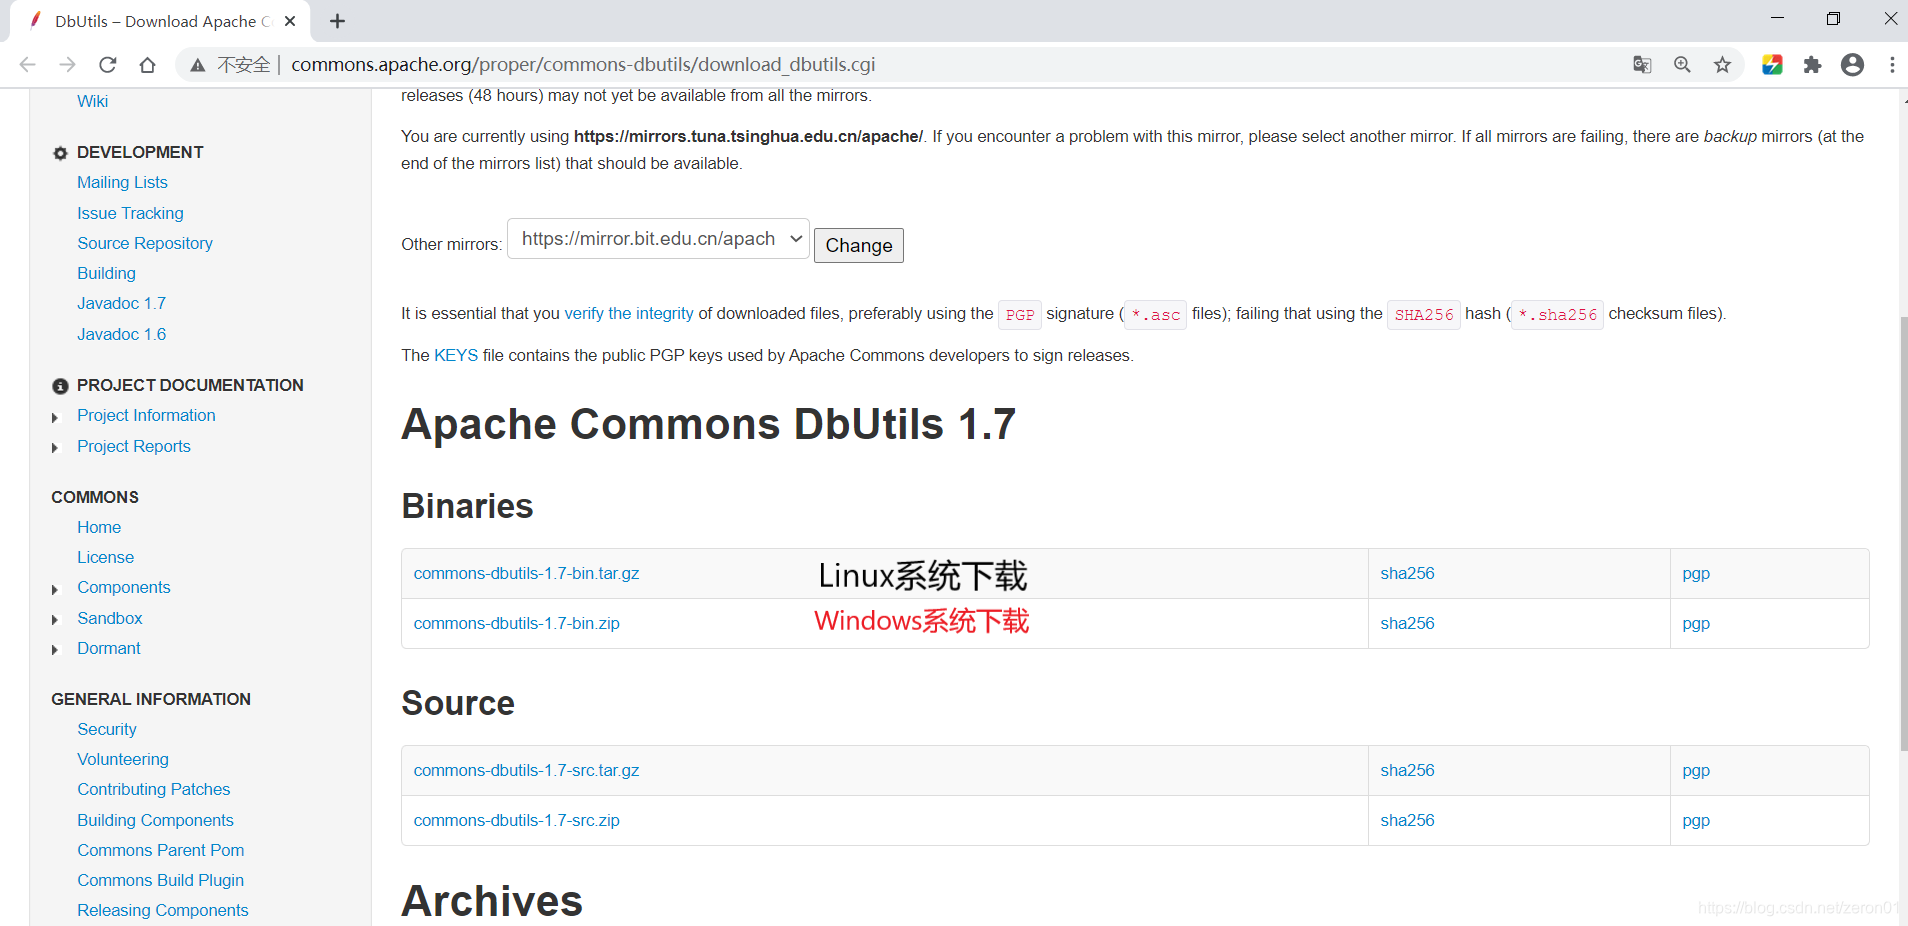Image resolution: width=1908 pixels, height=926 pixels.
Task: Reload the current page
Action: (x=108, y=65)
